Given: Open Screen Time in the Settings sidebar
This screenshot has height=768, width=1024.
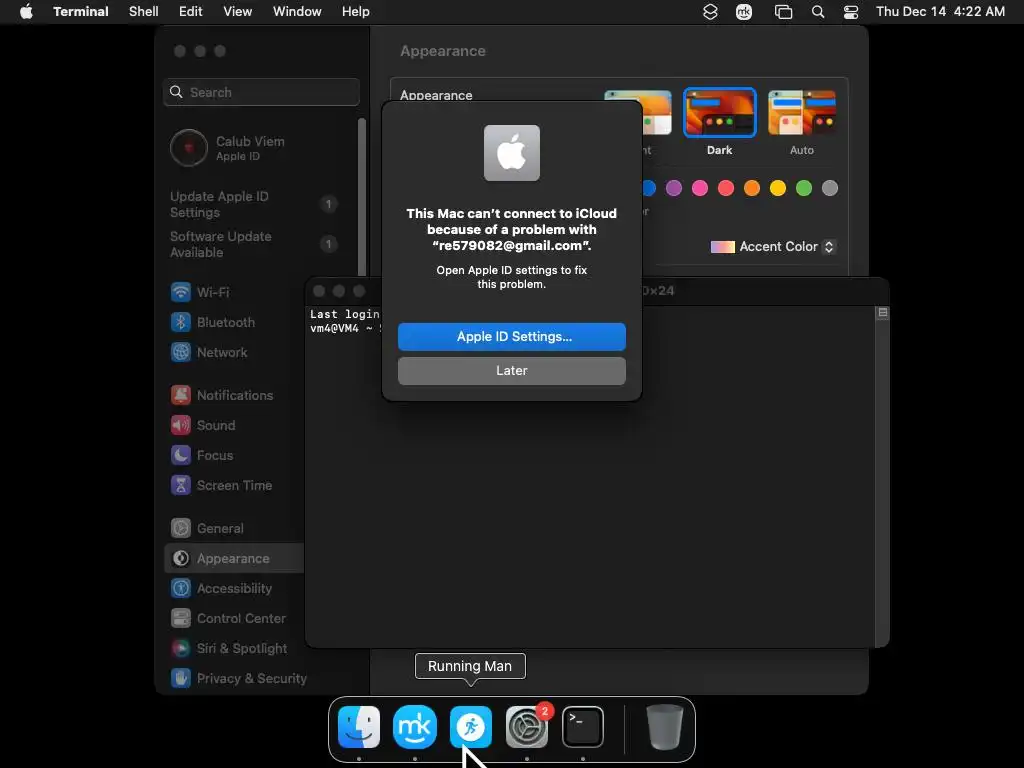Looking at the screenshot, I should [233, 485].
